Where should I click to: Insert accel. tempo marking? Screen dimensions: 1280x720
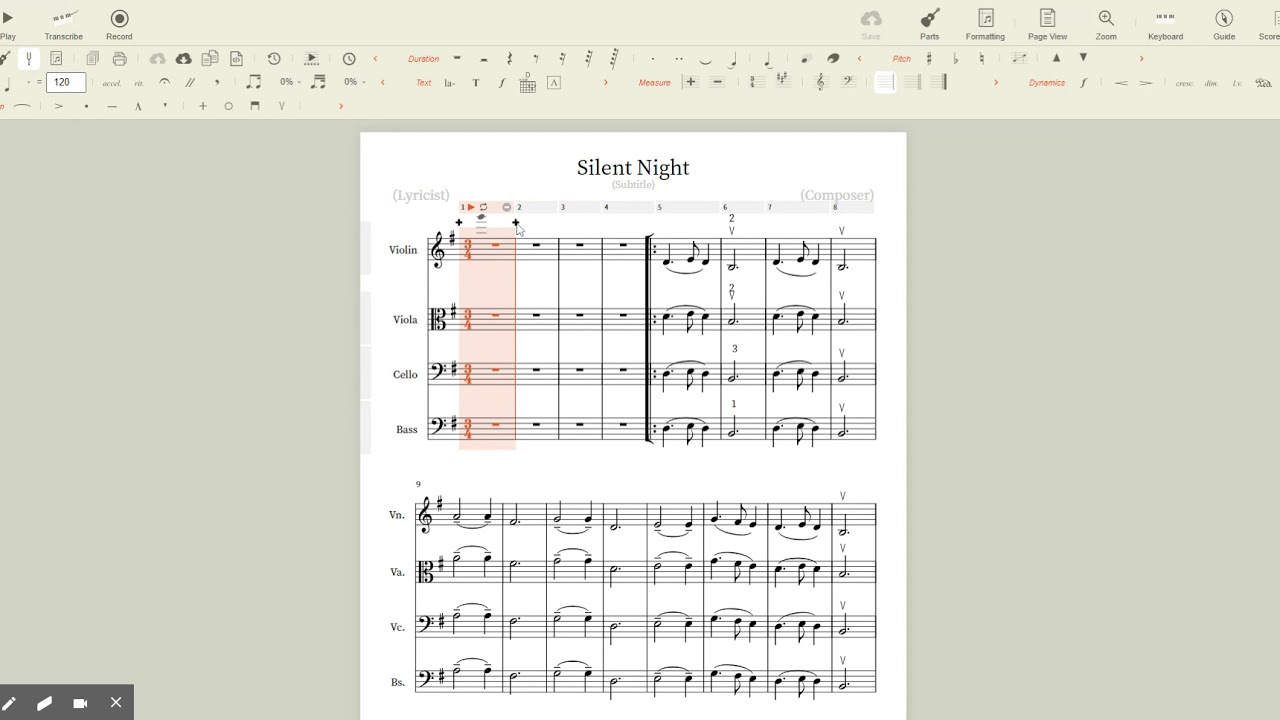[112, 83]
